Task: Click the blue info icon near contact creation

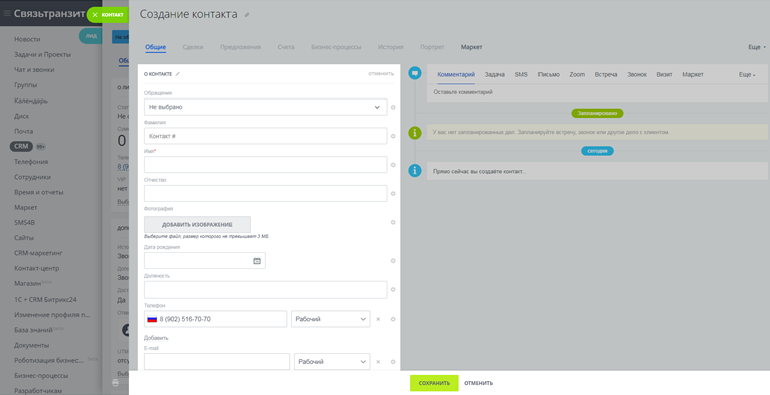Action: click(x=415, y=170)
